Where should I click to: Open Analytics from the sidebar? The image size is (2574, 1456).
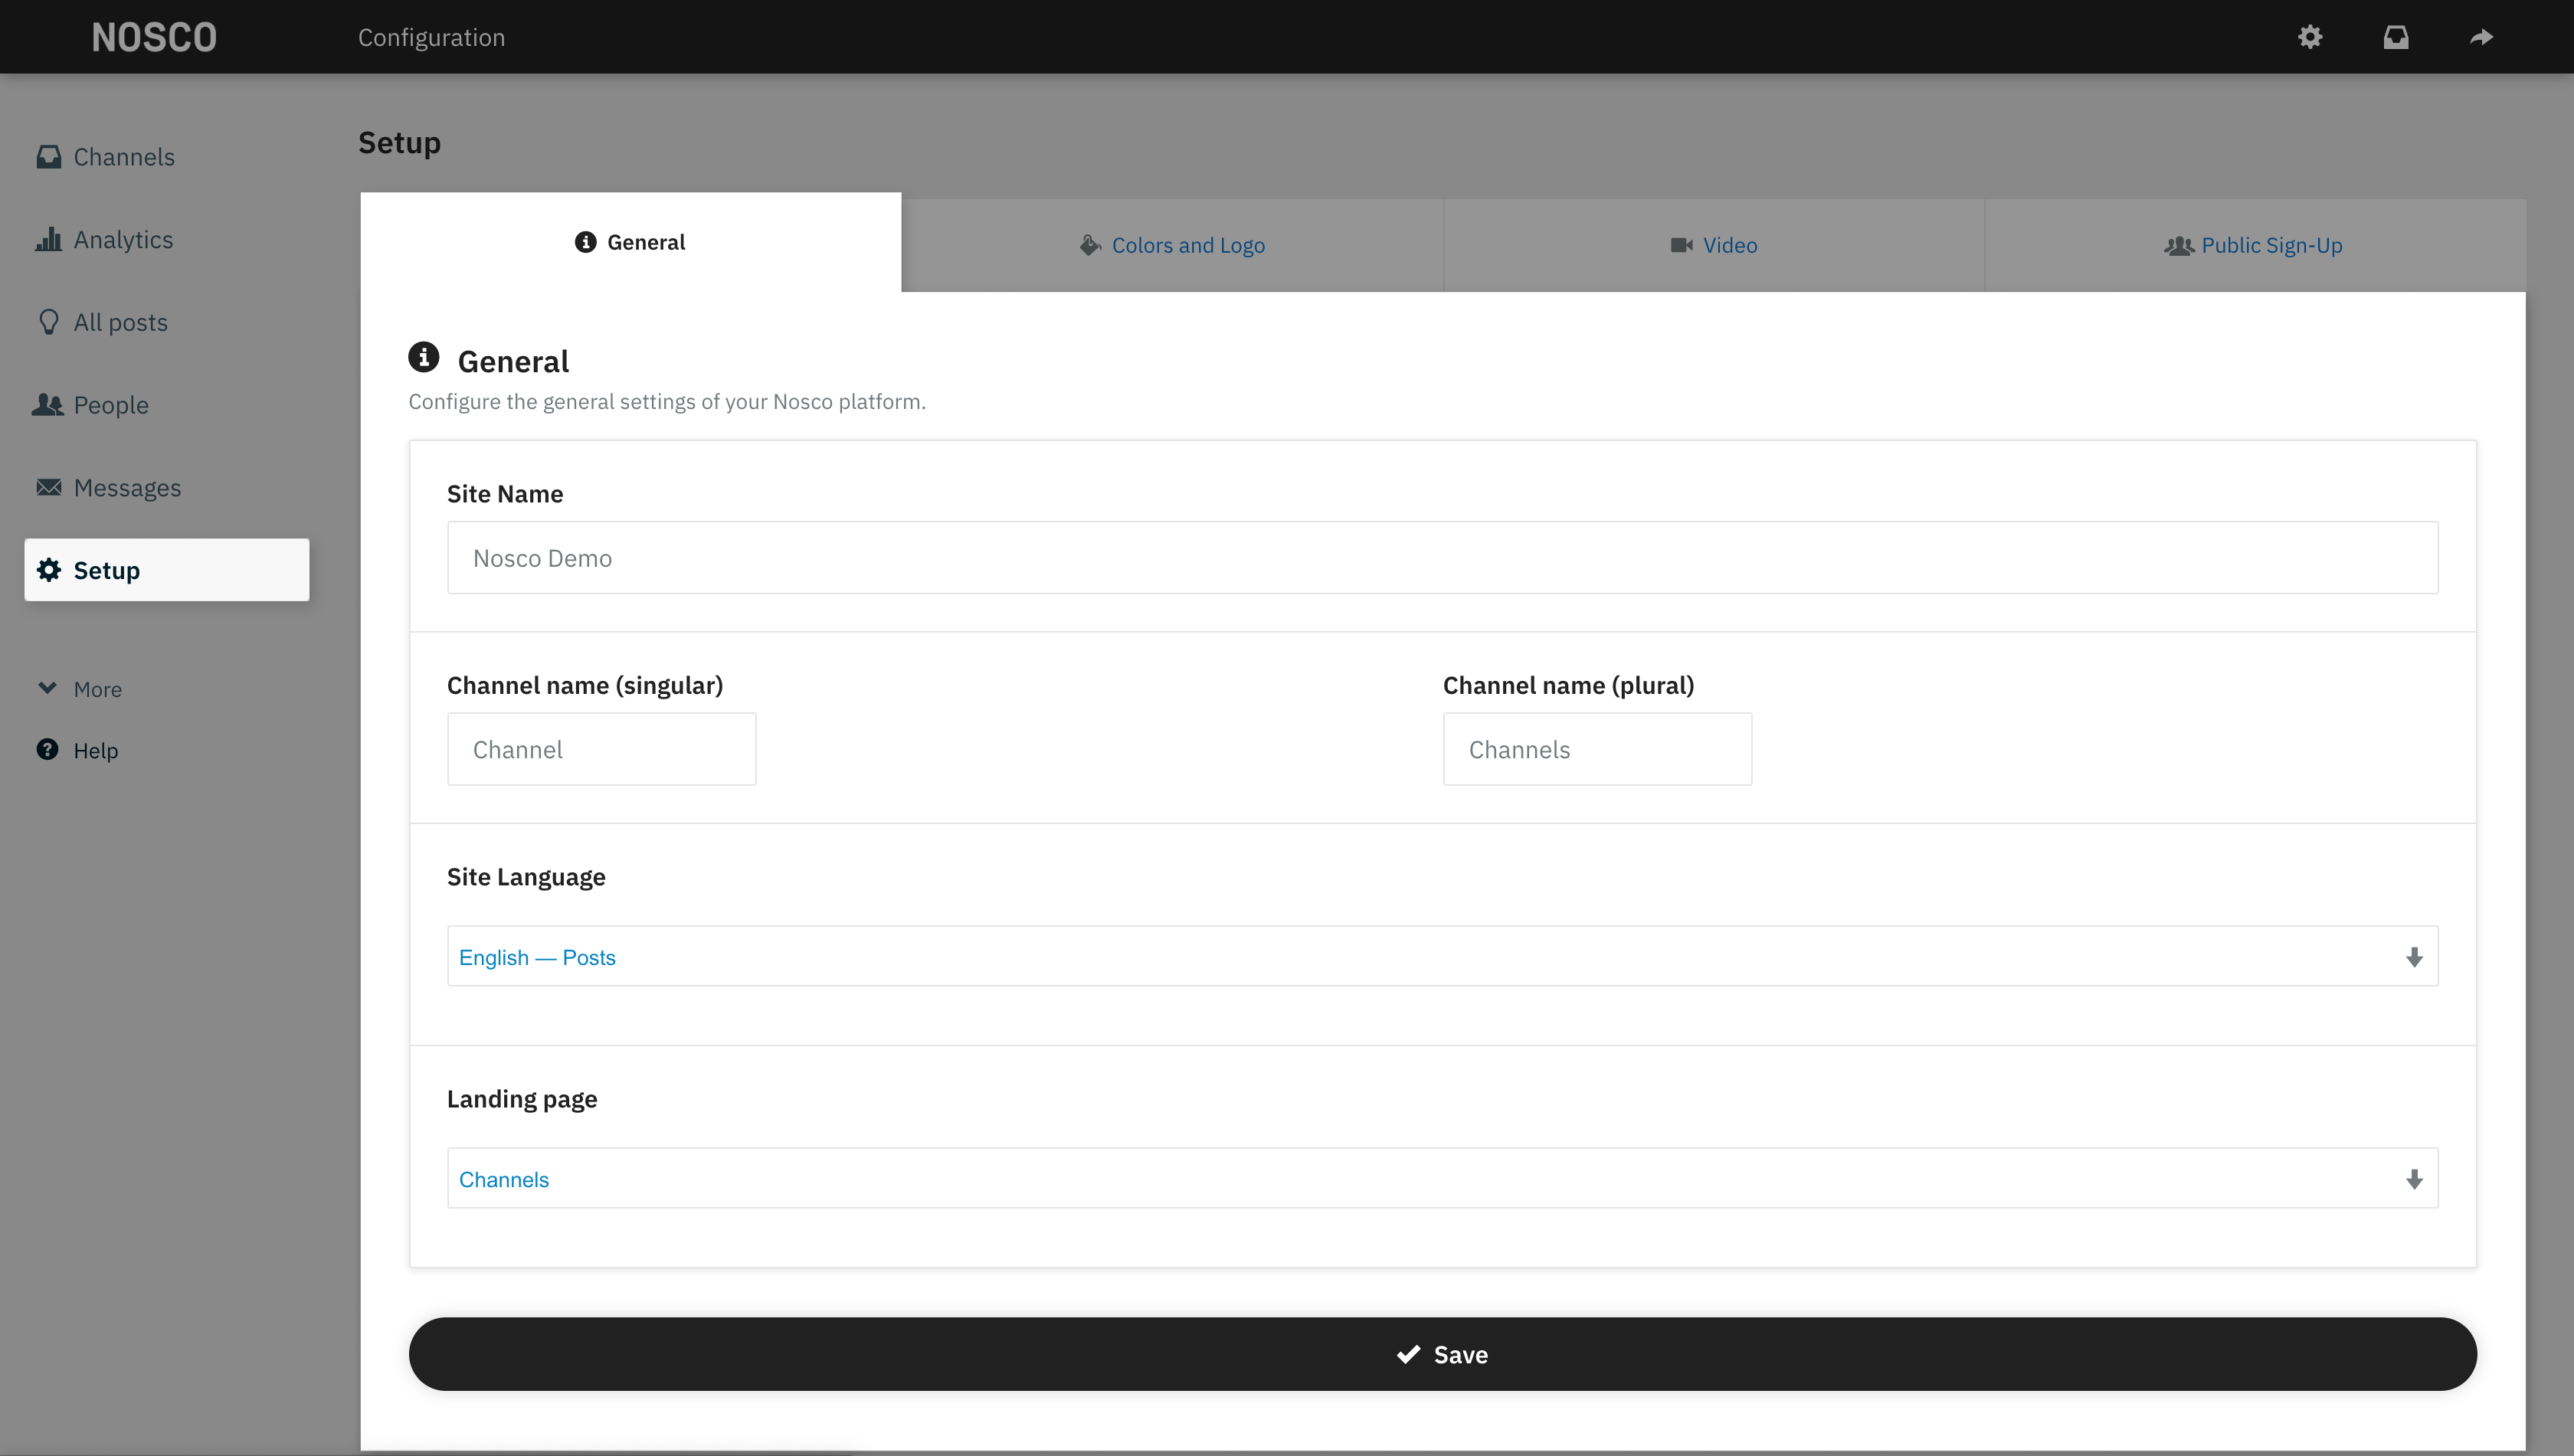123,240
